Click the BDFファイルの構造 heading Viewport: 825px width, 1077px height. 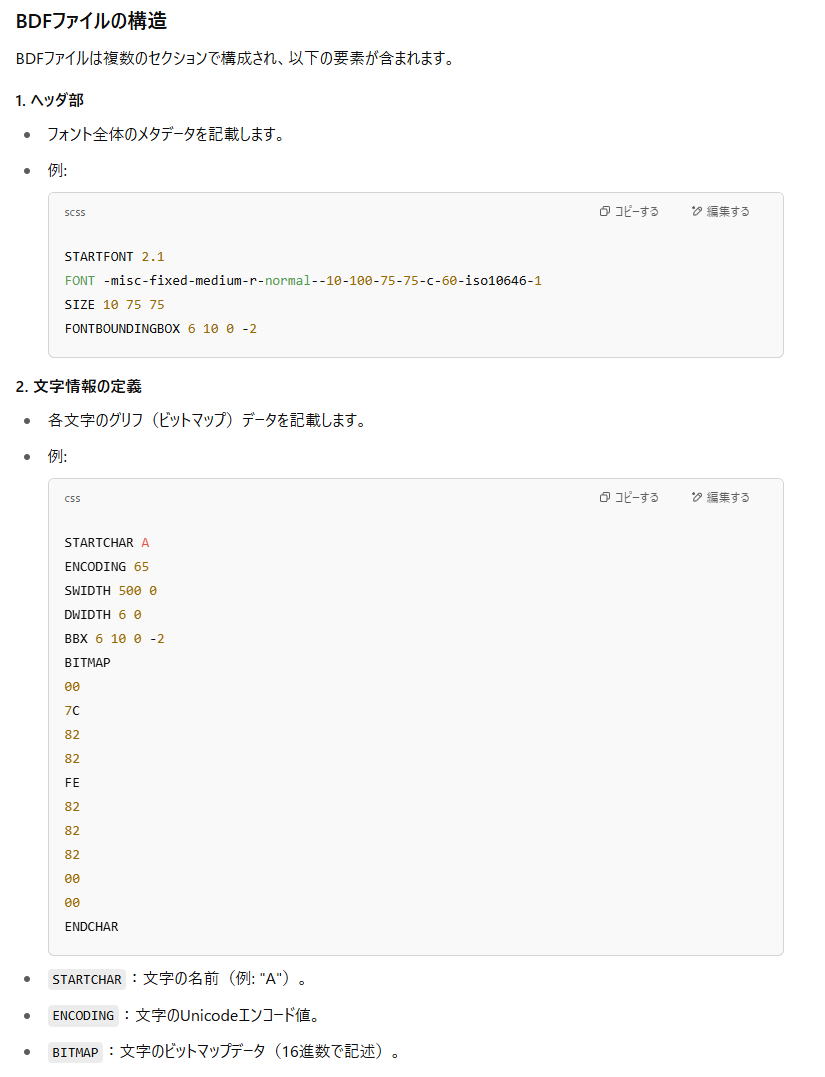point(91,21)
